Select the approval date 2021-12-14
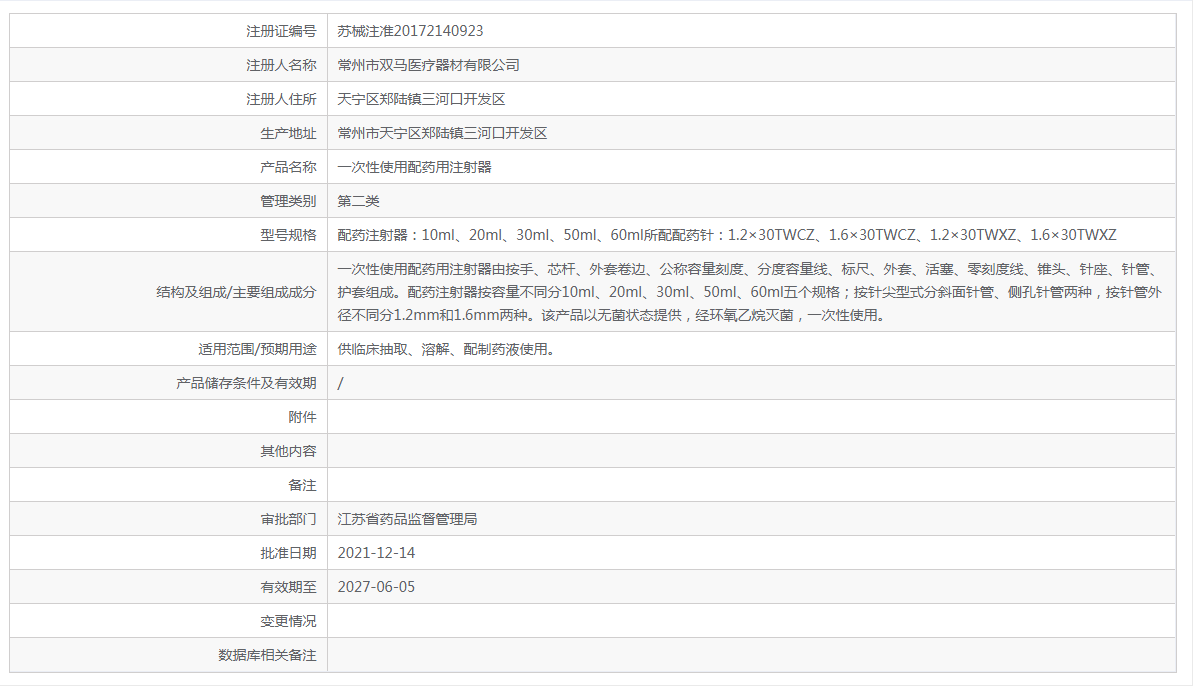Screen dimensions: 1197x694 point(375,553)
